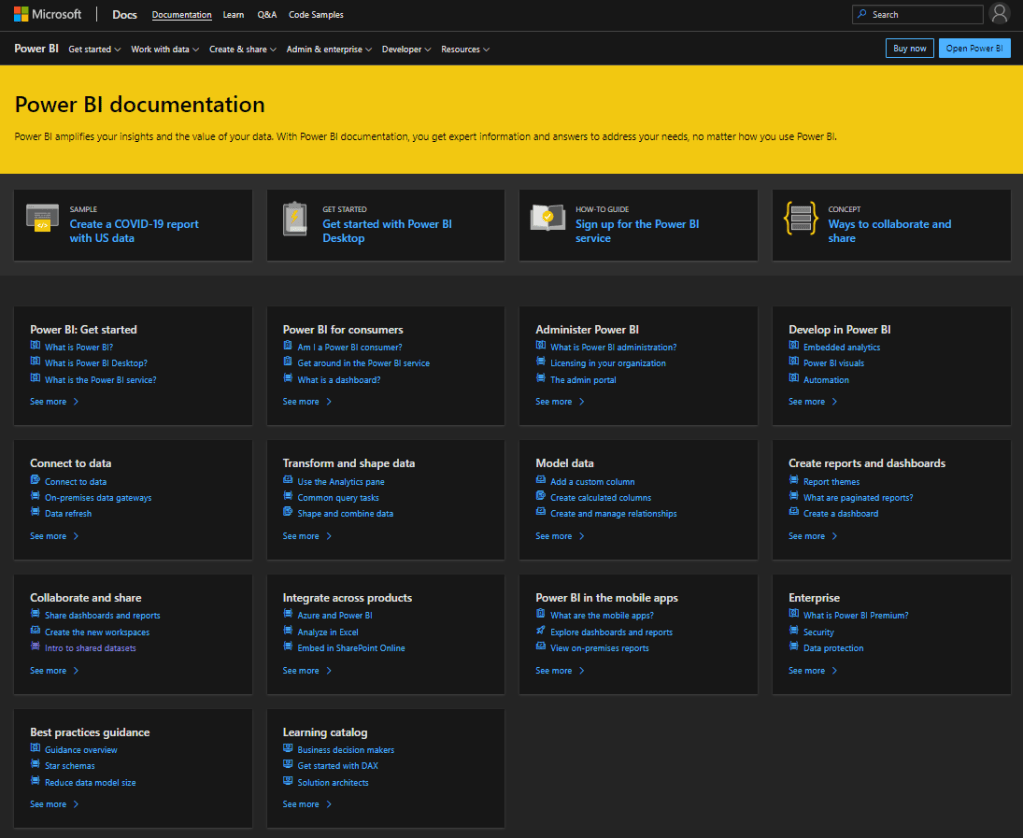The width and height of the screenshot is (1023, 838).
Task: Click the COVID-19 report sample card icon
Action: click(42, 218)
